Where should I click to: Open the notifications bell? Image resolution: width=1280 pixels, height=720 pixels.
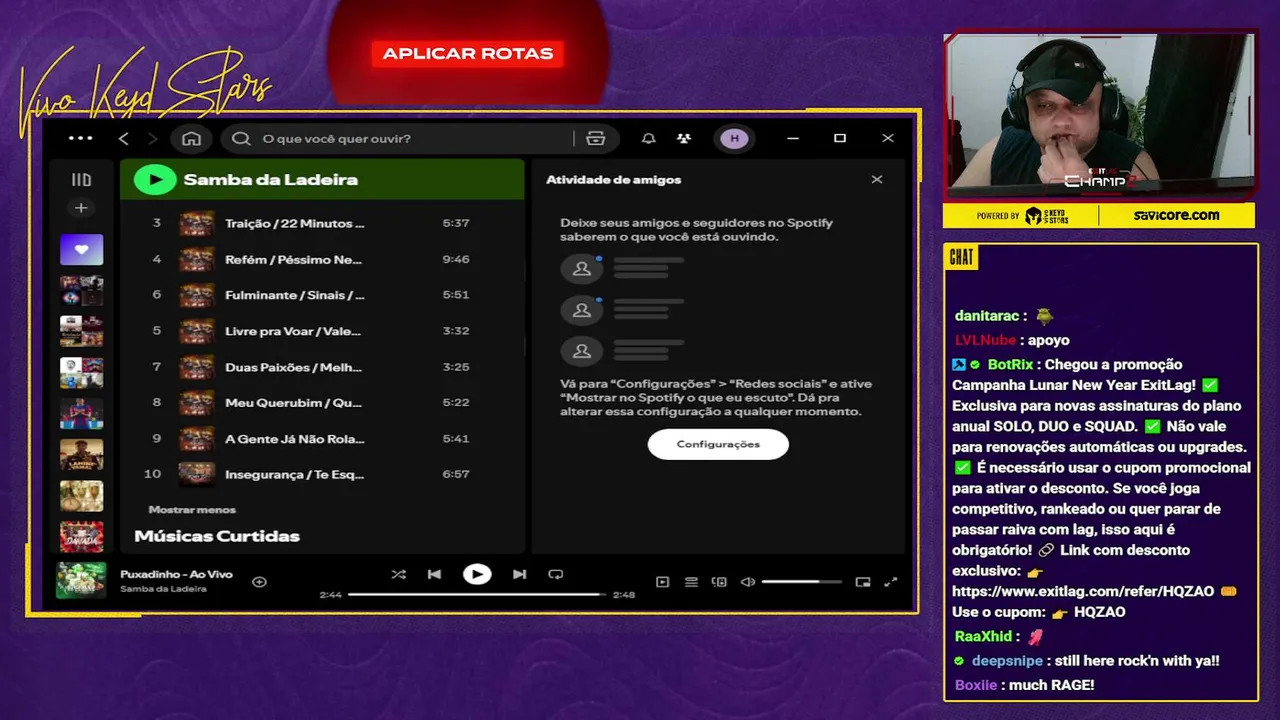[x=648, y=138]
